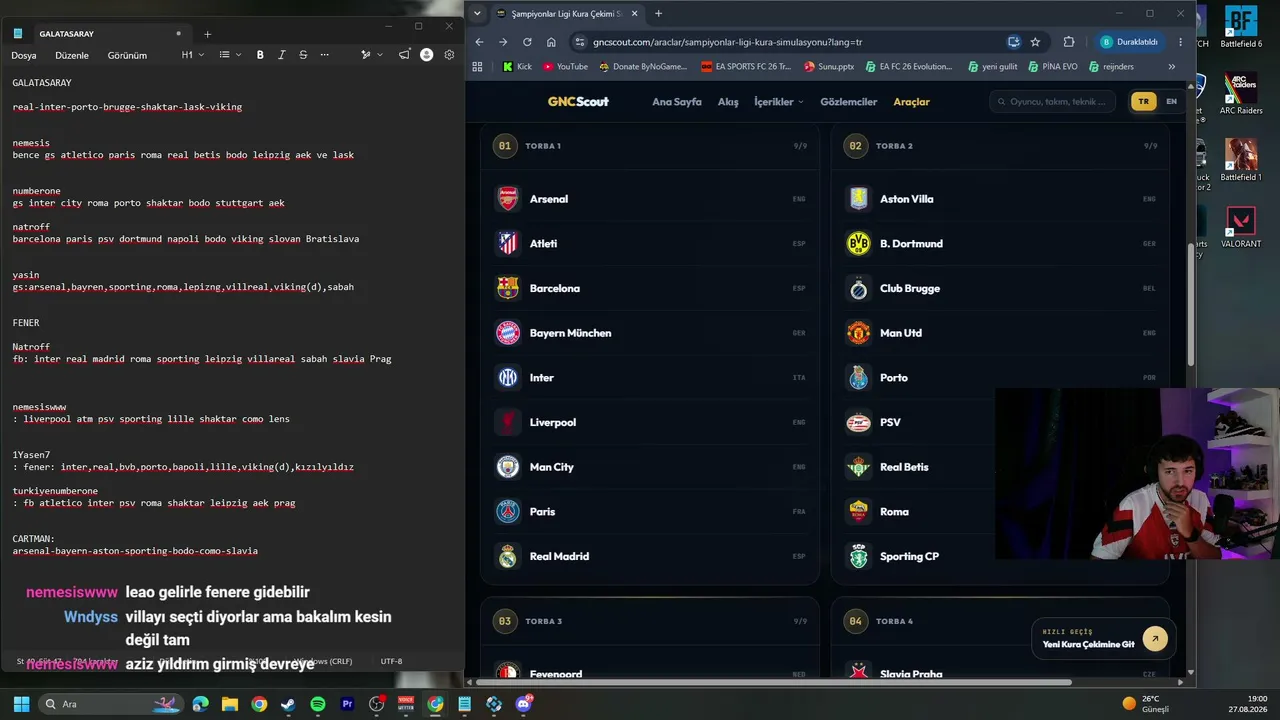1280x720 pixels.
Task: Open the Chrome tab search dropdown arrow
Action: tap(477, 14)
